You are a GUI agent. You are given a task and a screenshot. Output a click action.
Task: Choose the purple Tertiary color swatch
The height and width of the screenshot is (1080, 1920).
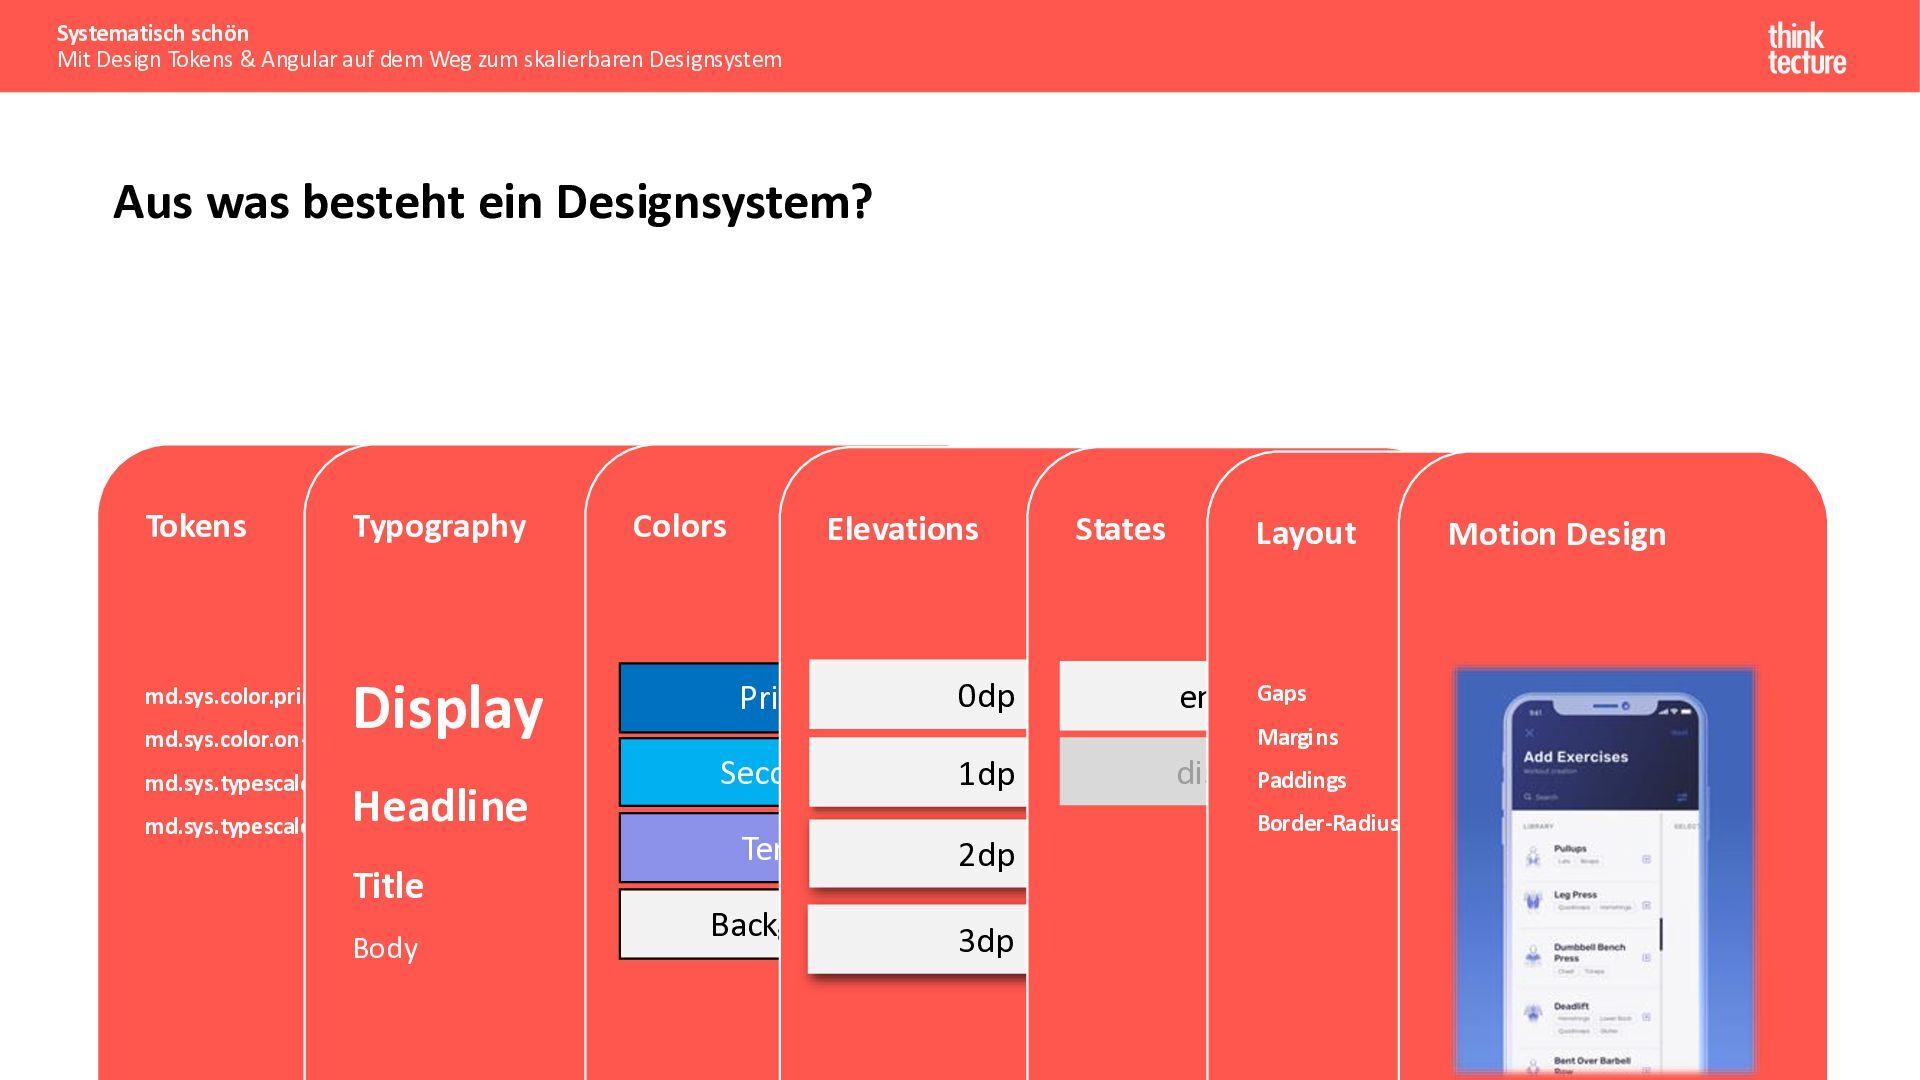(700, 848)
